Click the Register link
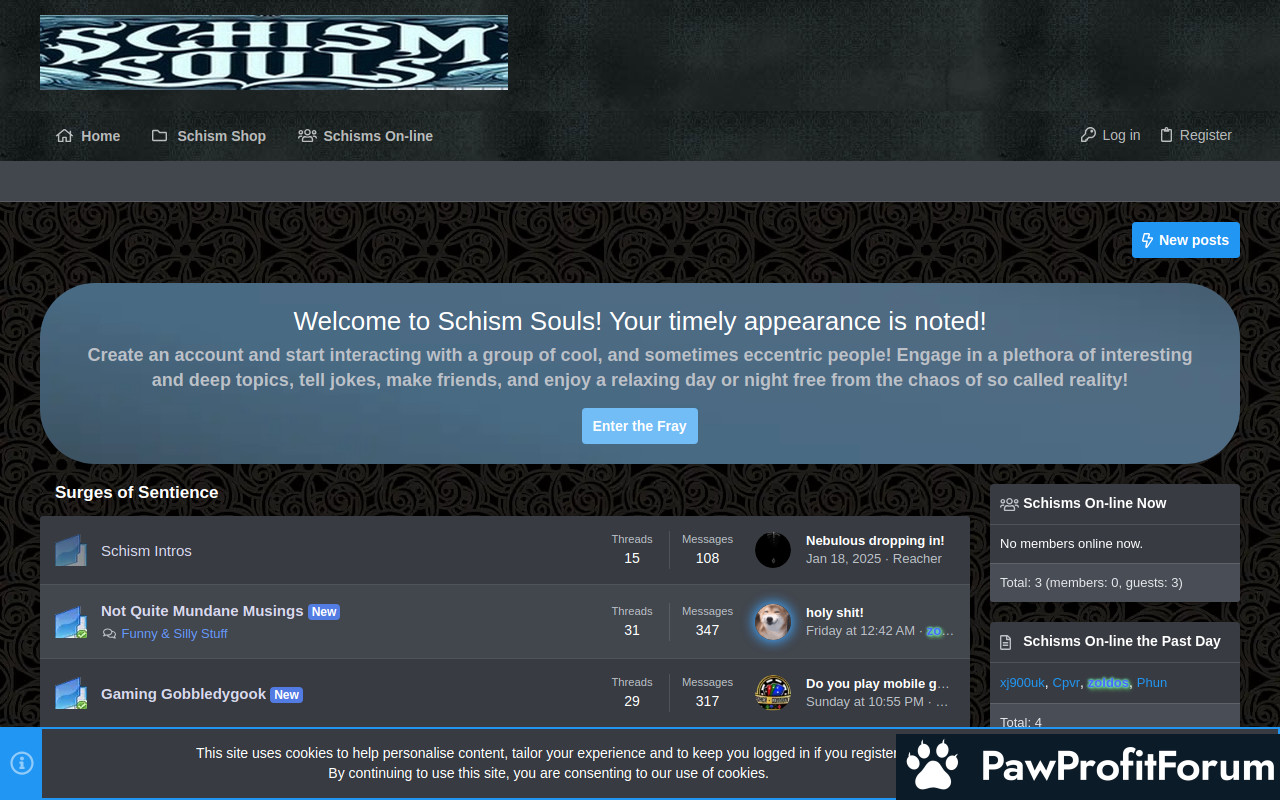Viewport: 1280px width, 800px height. 1195,135
